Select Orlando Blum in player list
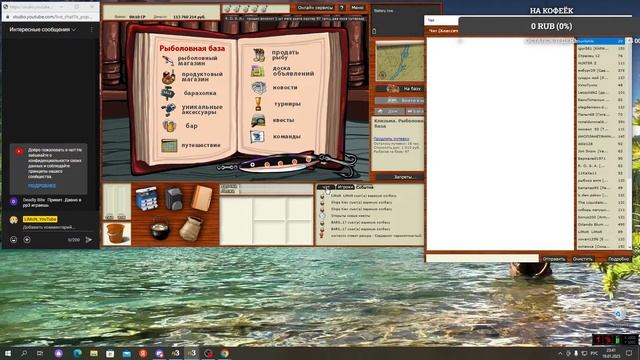 601,224
